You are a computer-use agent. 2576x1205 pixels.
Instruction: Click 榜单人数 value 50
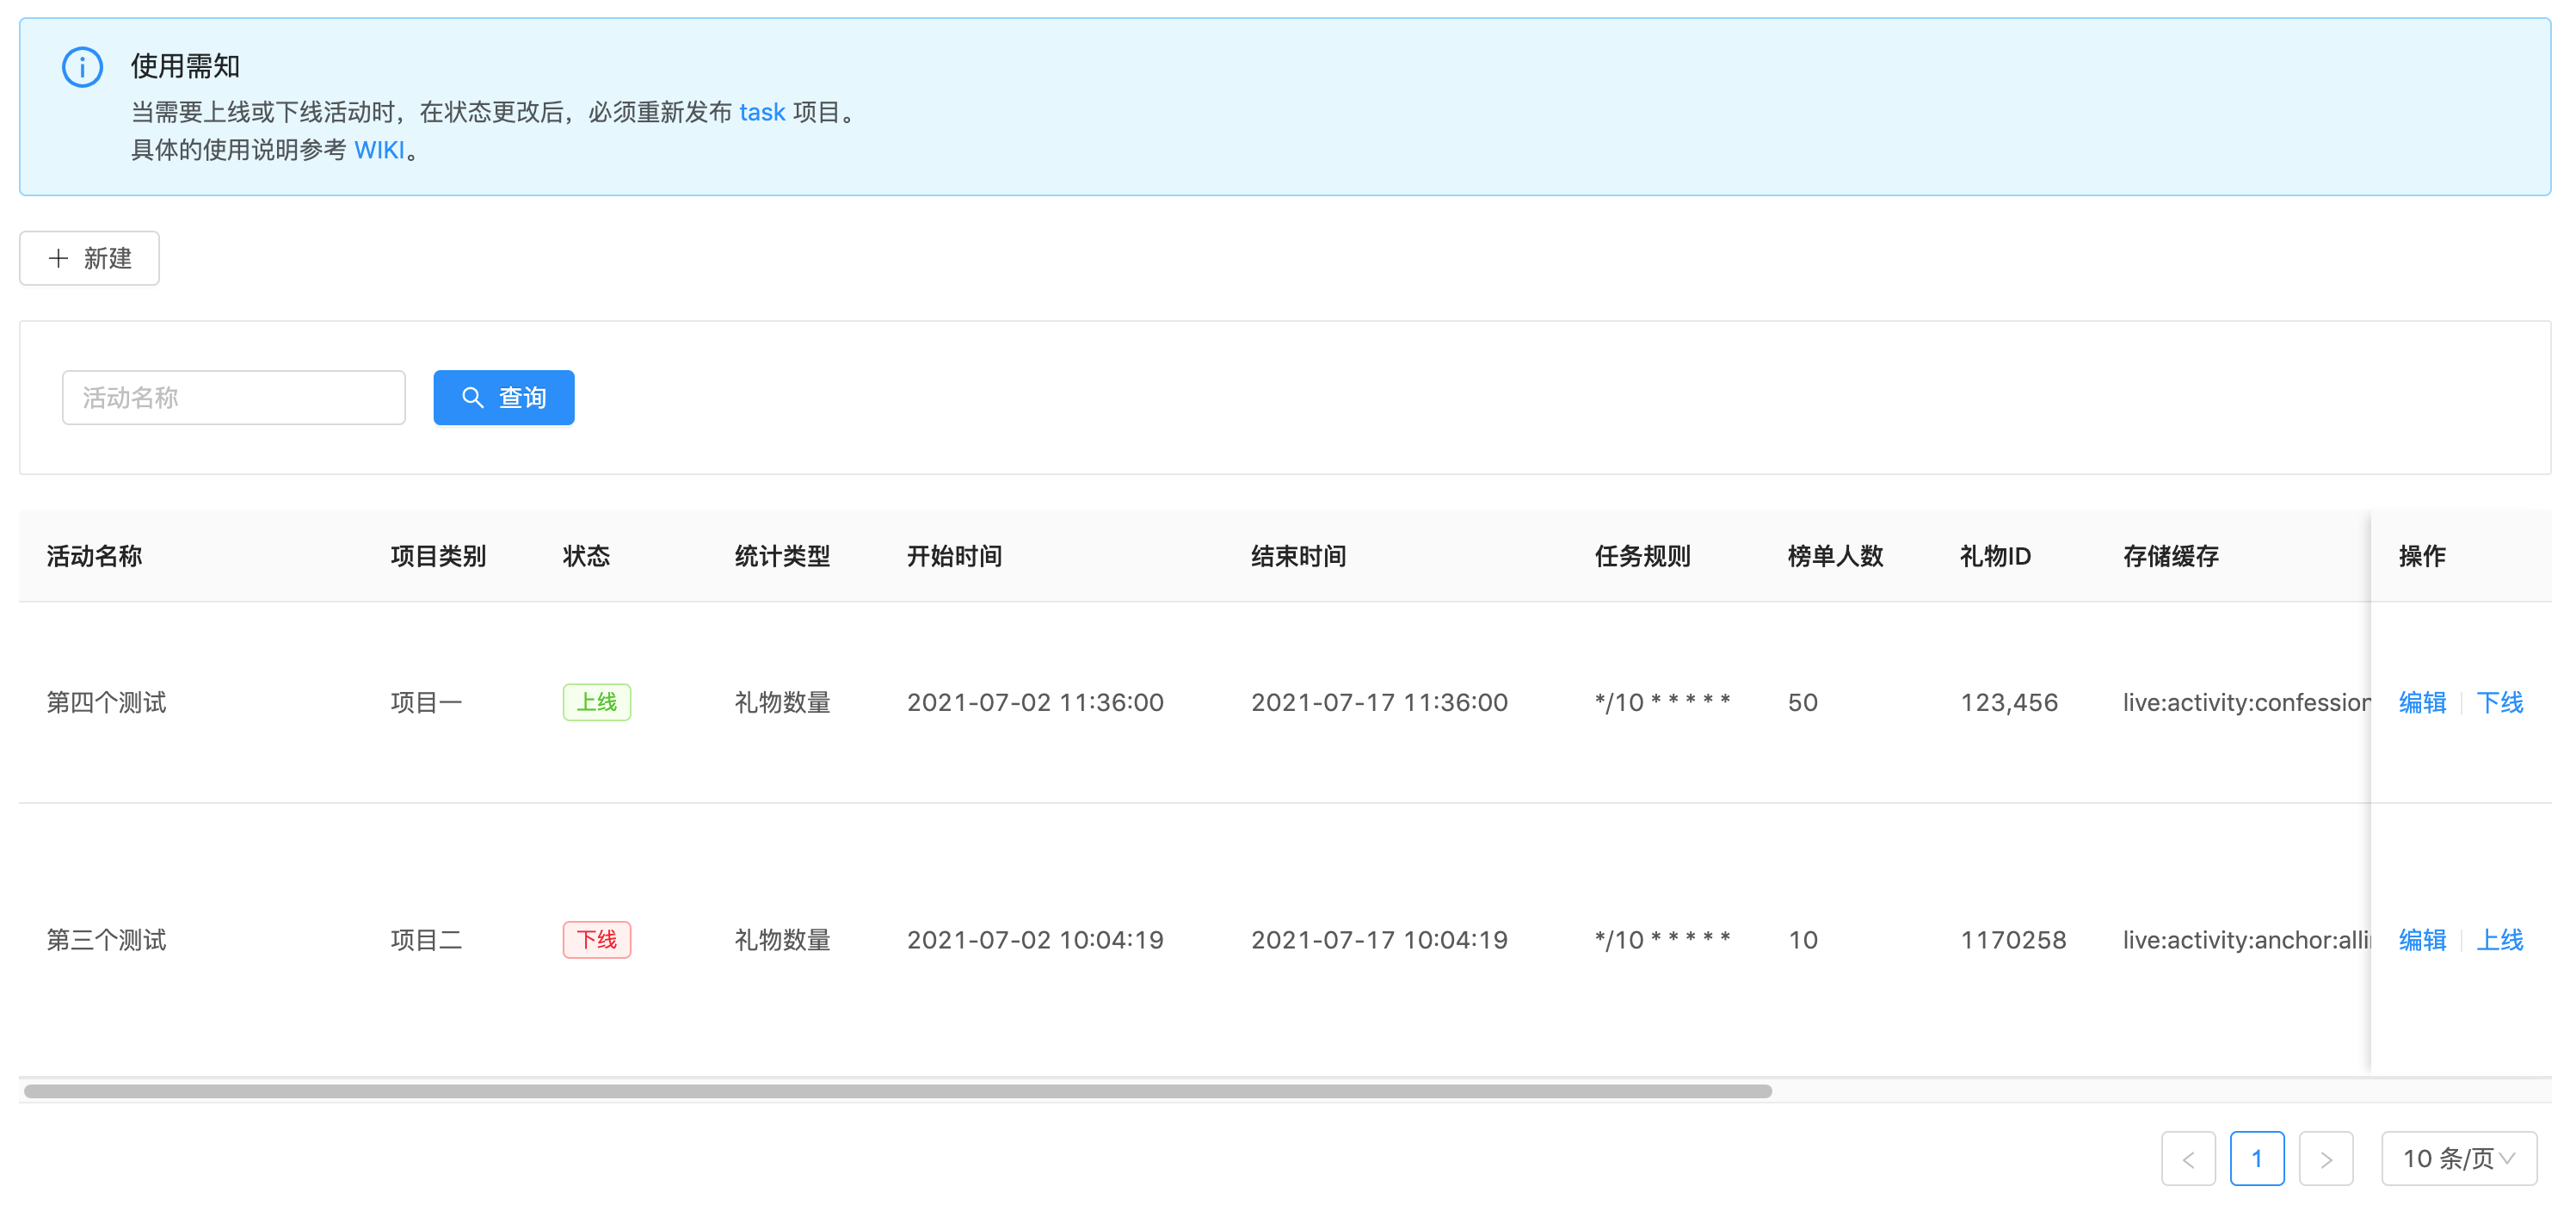(x=1803, y=703)
